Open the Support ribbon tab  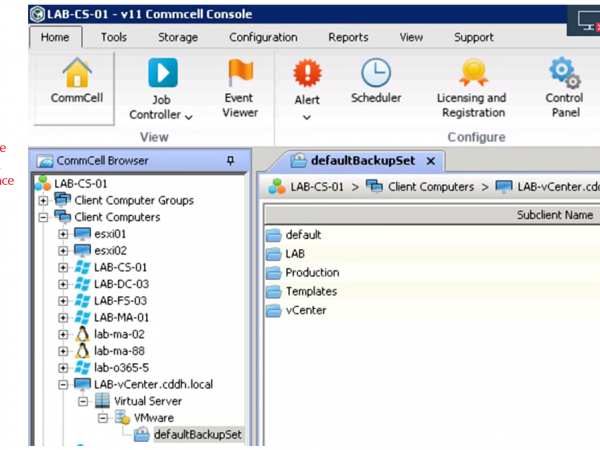(474, 37)
